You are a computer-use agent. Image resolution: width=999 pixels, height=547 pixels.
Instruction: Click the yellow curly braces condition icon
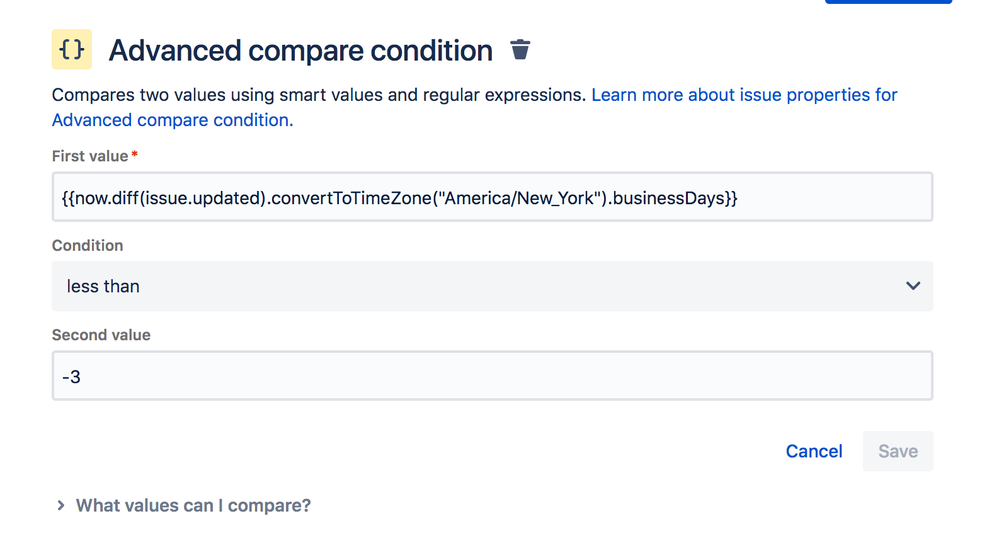[72, 50]
